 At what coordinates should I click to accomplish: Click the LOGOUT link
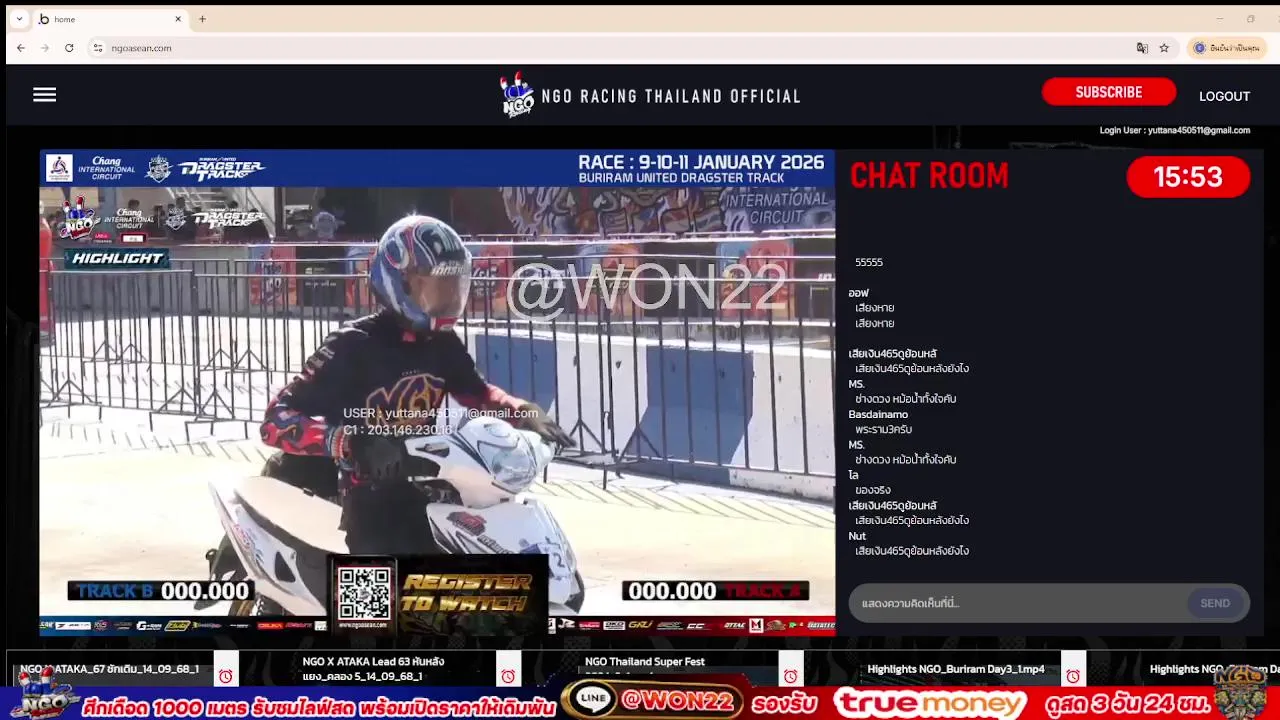[1224, 96]
